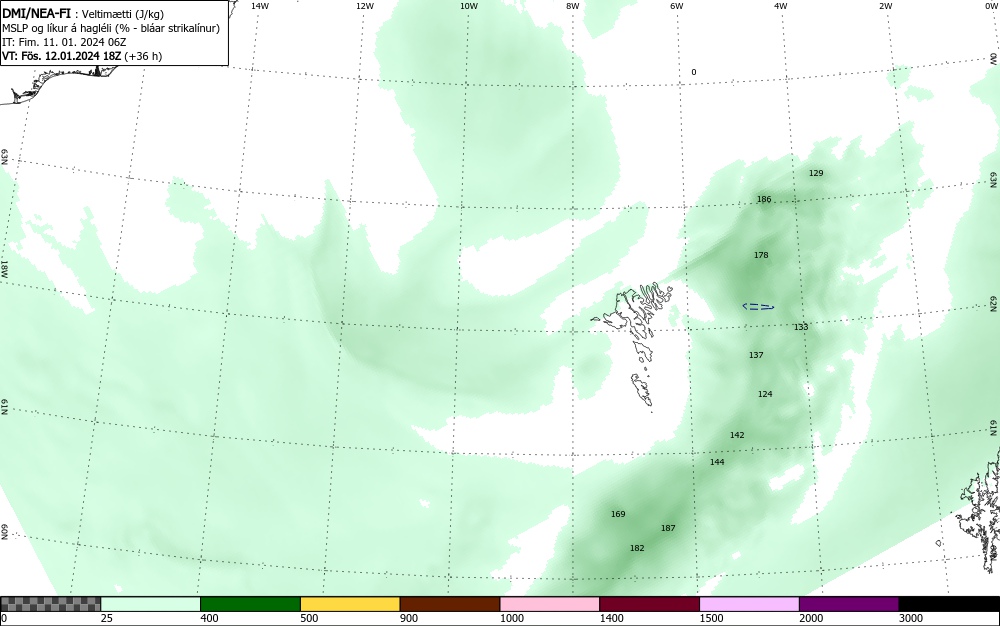Click the map value 182
This screenshot has height=626, width=1000.
(x=636, y=548)
